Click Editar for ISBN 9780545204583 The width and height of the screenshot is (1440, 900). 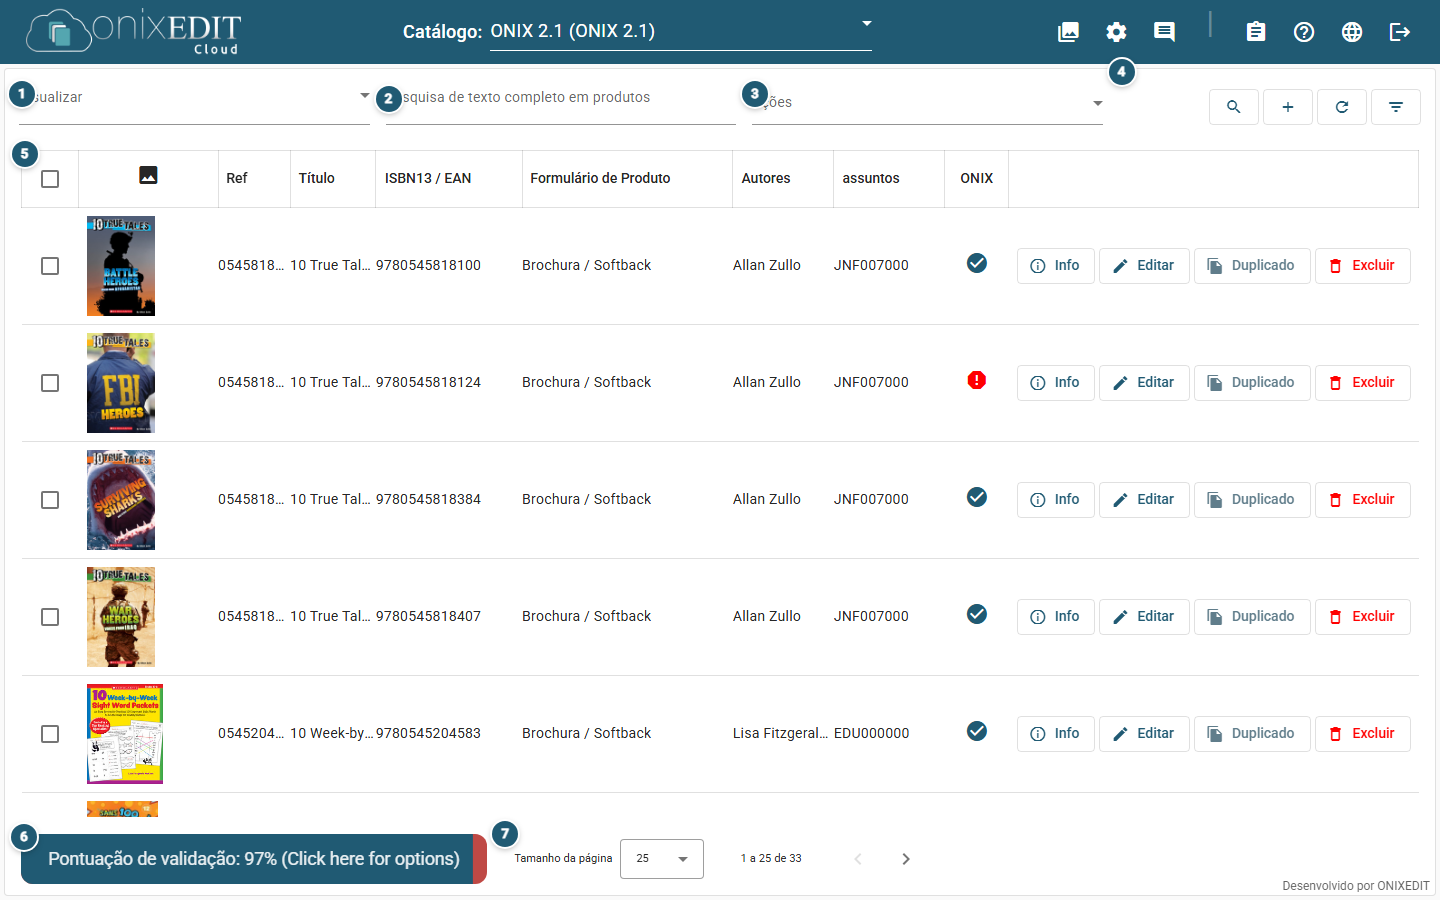click(1144, 734)
